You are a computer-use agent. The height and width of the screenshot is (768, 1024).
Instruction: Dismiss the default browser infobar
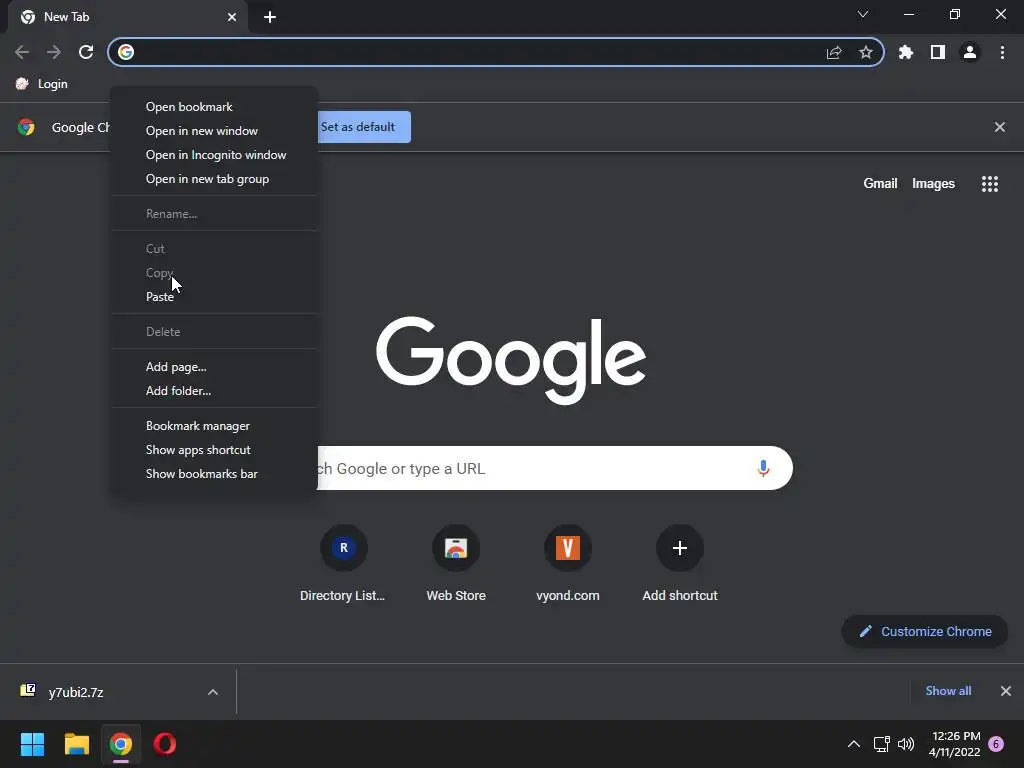pyautogui.click(x=1000, y=127)
